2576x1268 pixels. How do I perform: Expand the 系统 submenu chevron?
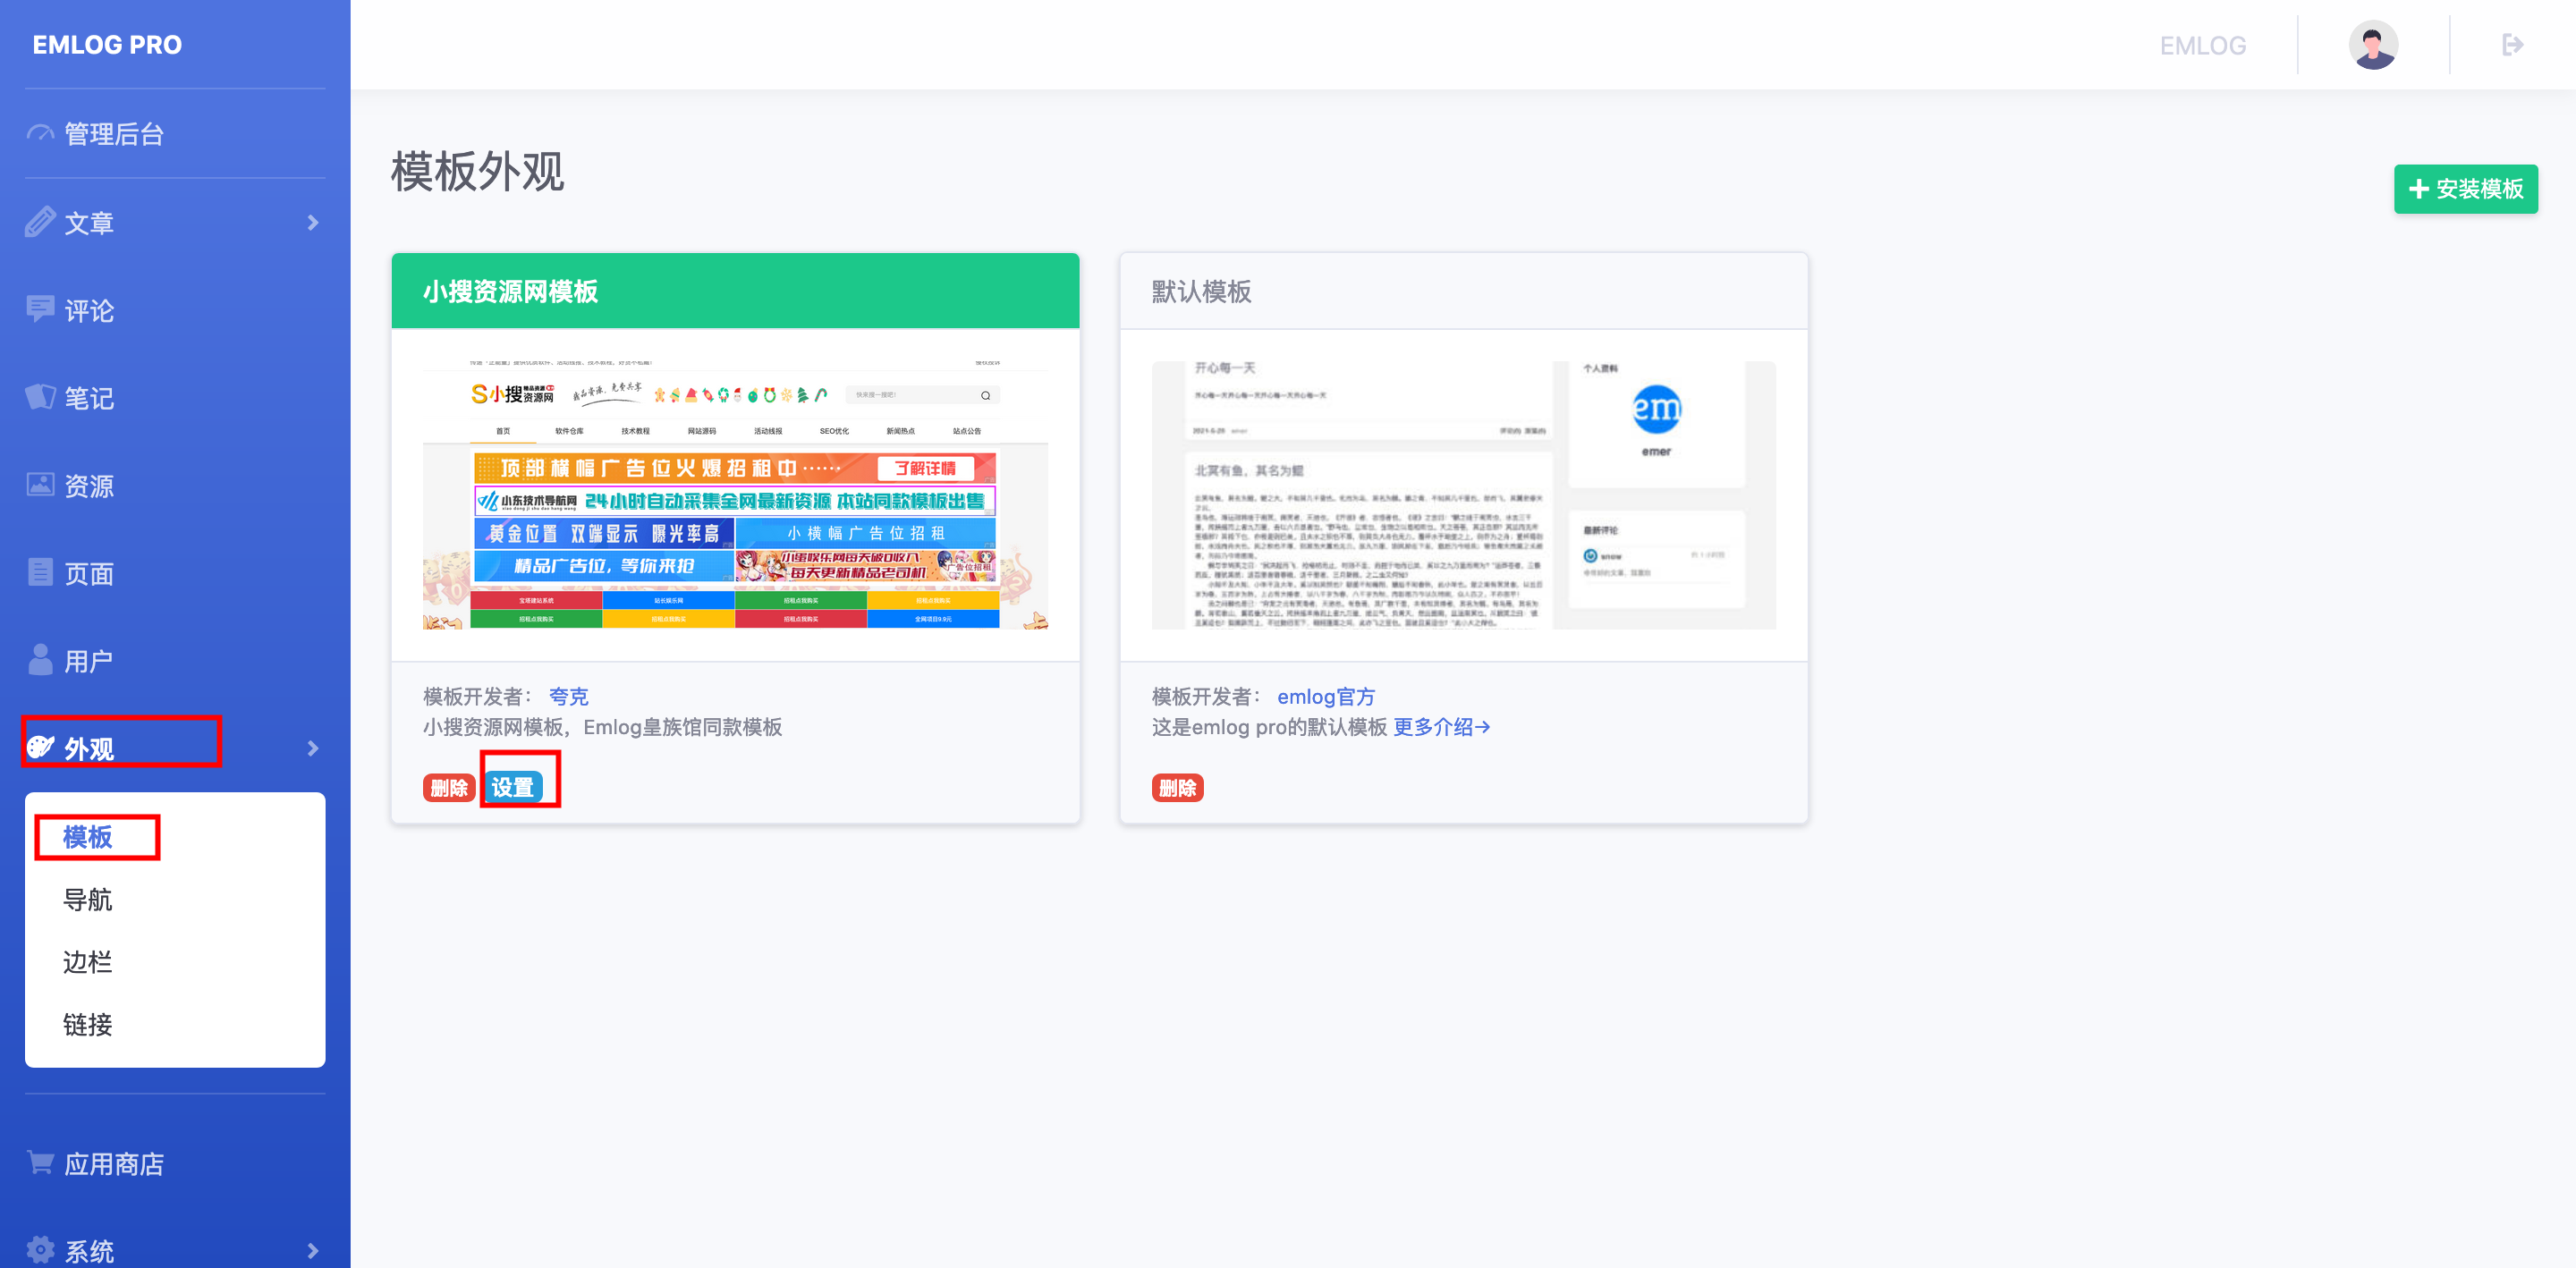coord(313,1250)
